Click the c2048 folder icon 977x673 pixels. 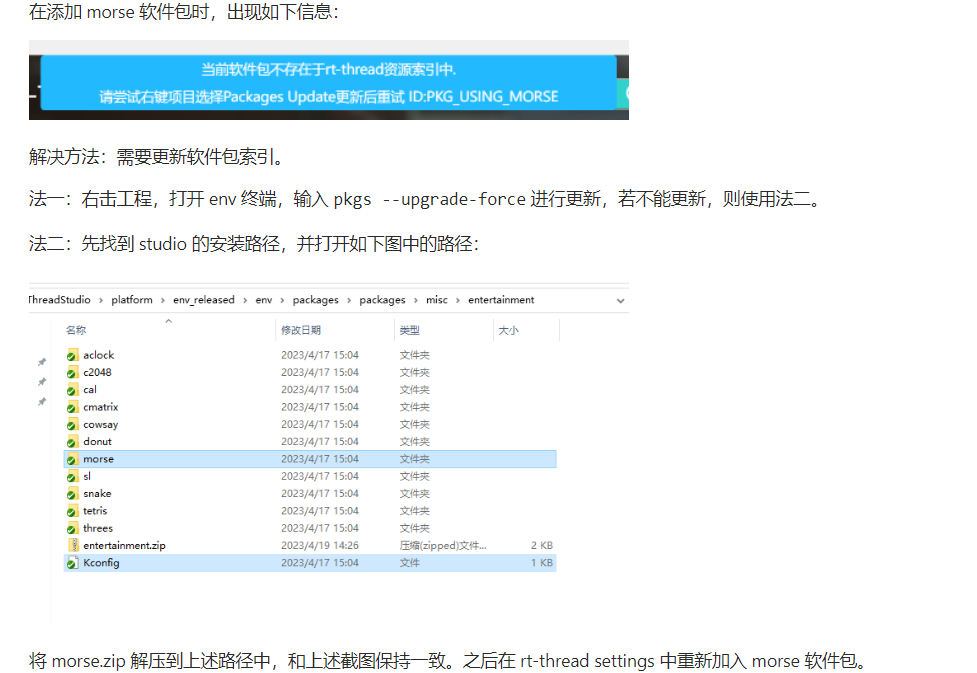(73, 373)
